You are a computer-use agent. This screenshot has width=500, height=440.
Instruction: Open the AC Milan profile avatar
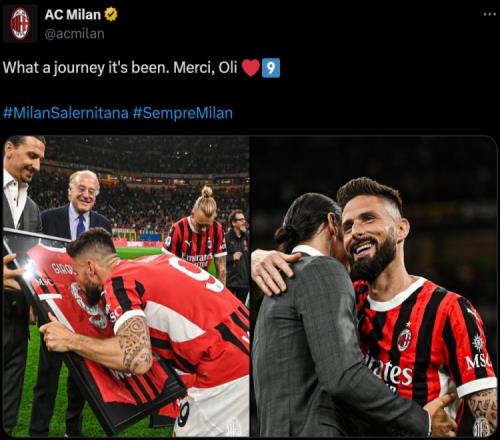(x=20, y=24)
